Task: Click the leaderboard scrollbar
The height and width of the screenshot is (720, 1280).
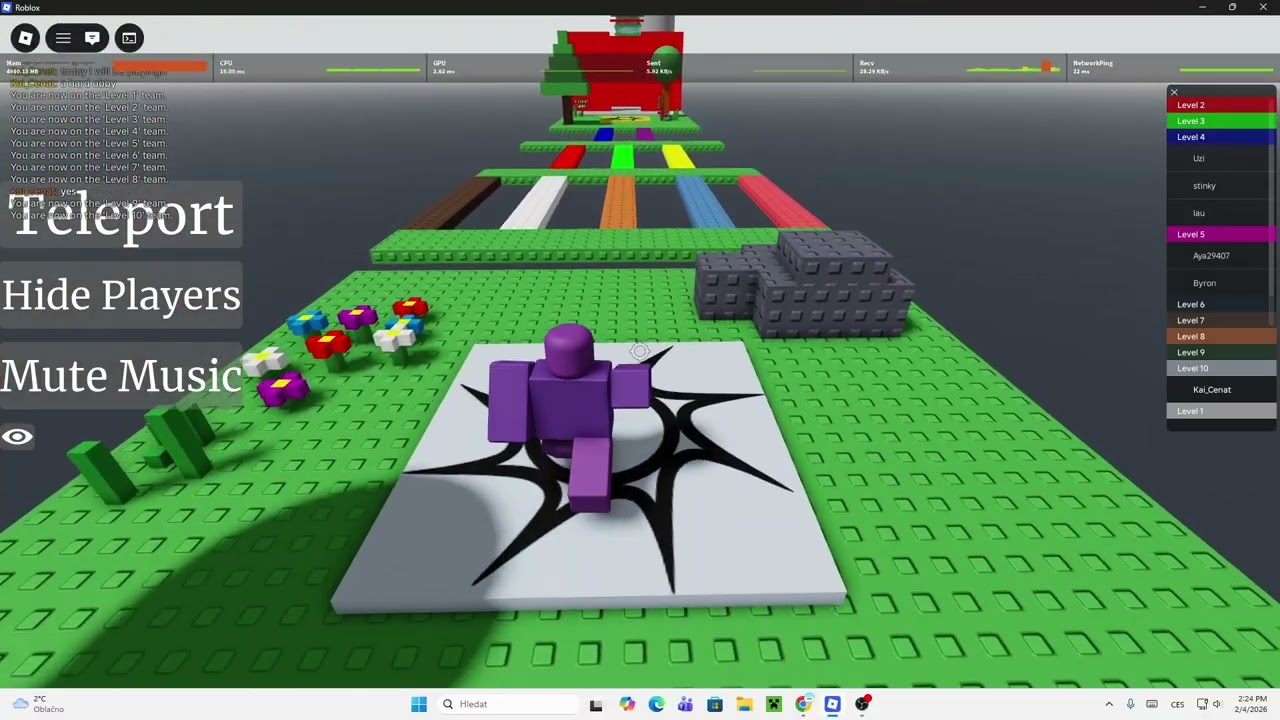Action: 1273,210
